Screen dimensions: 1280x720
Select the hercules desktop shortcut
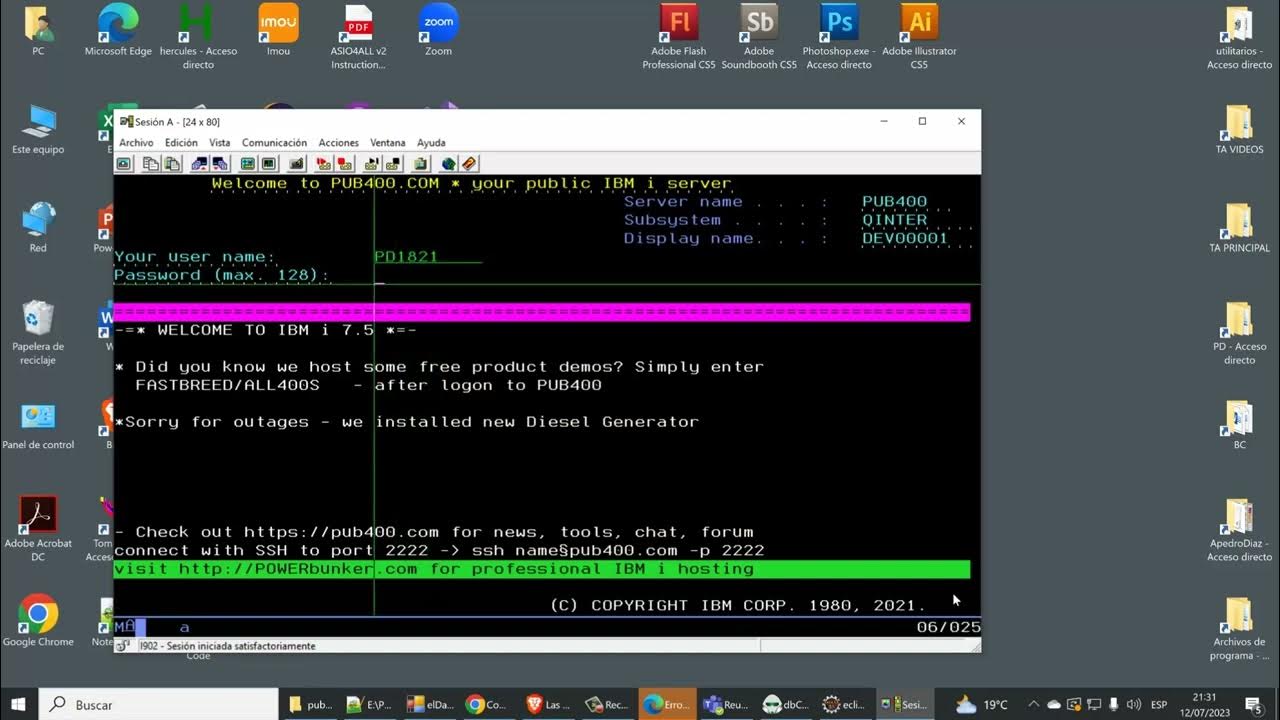(198, 37)
